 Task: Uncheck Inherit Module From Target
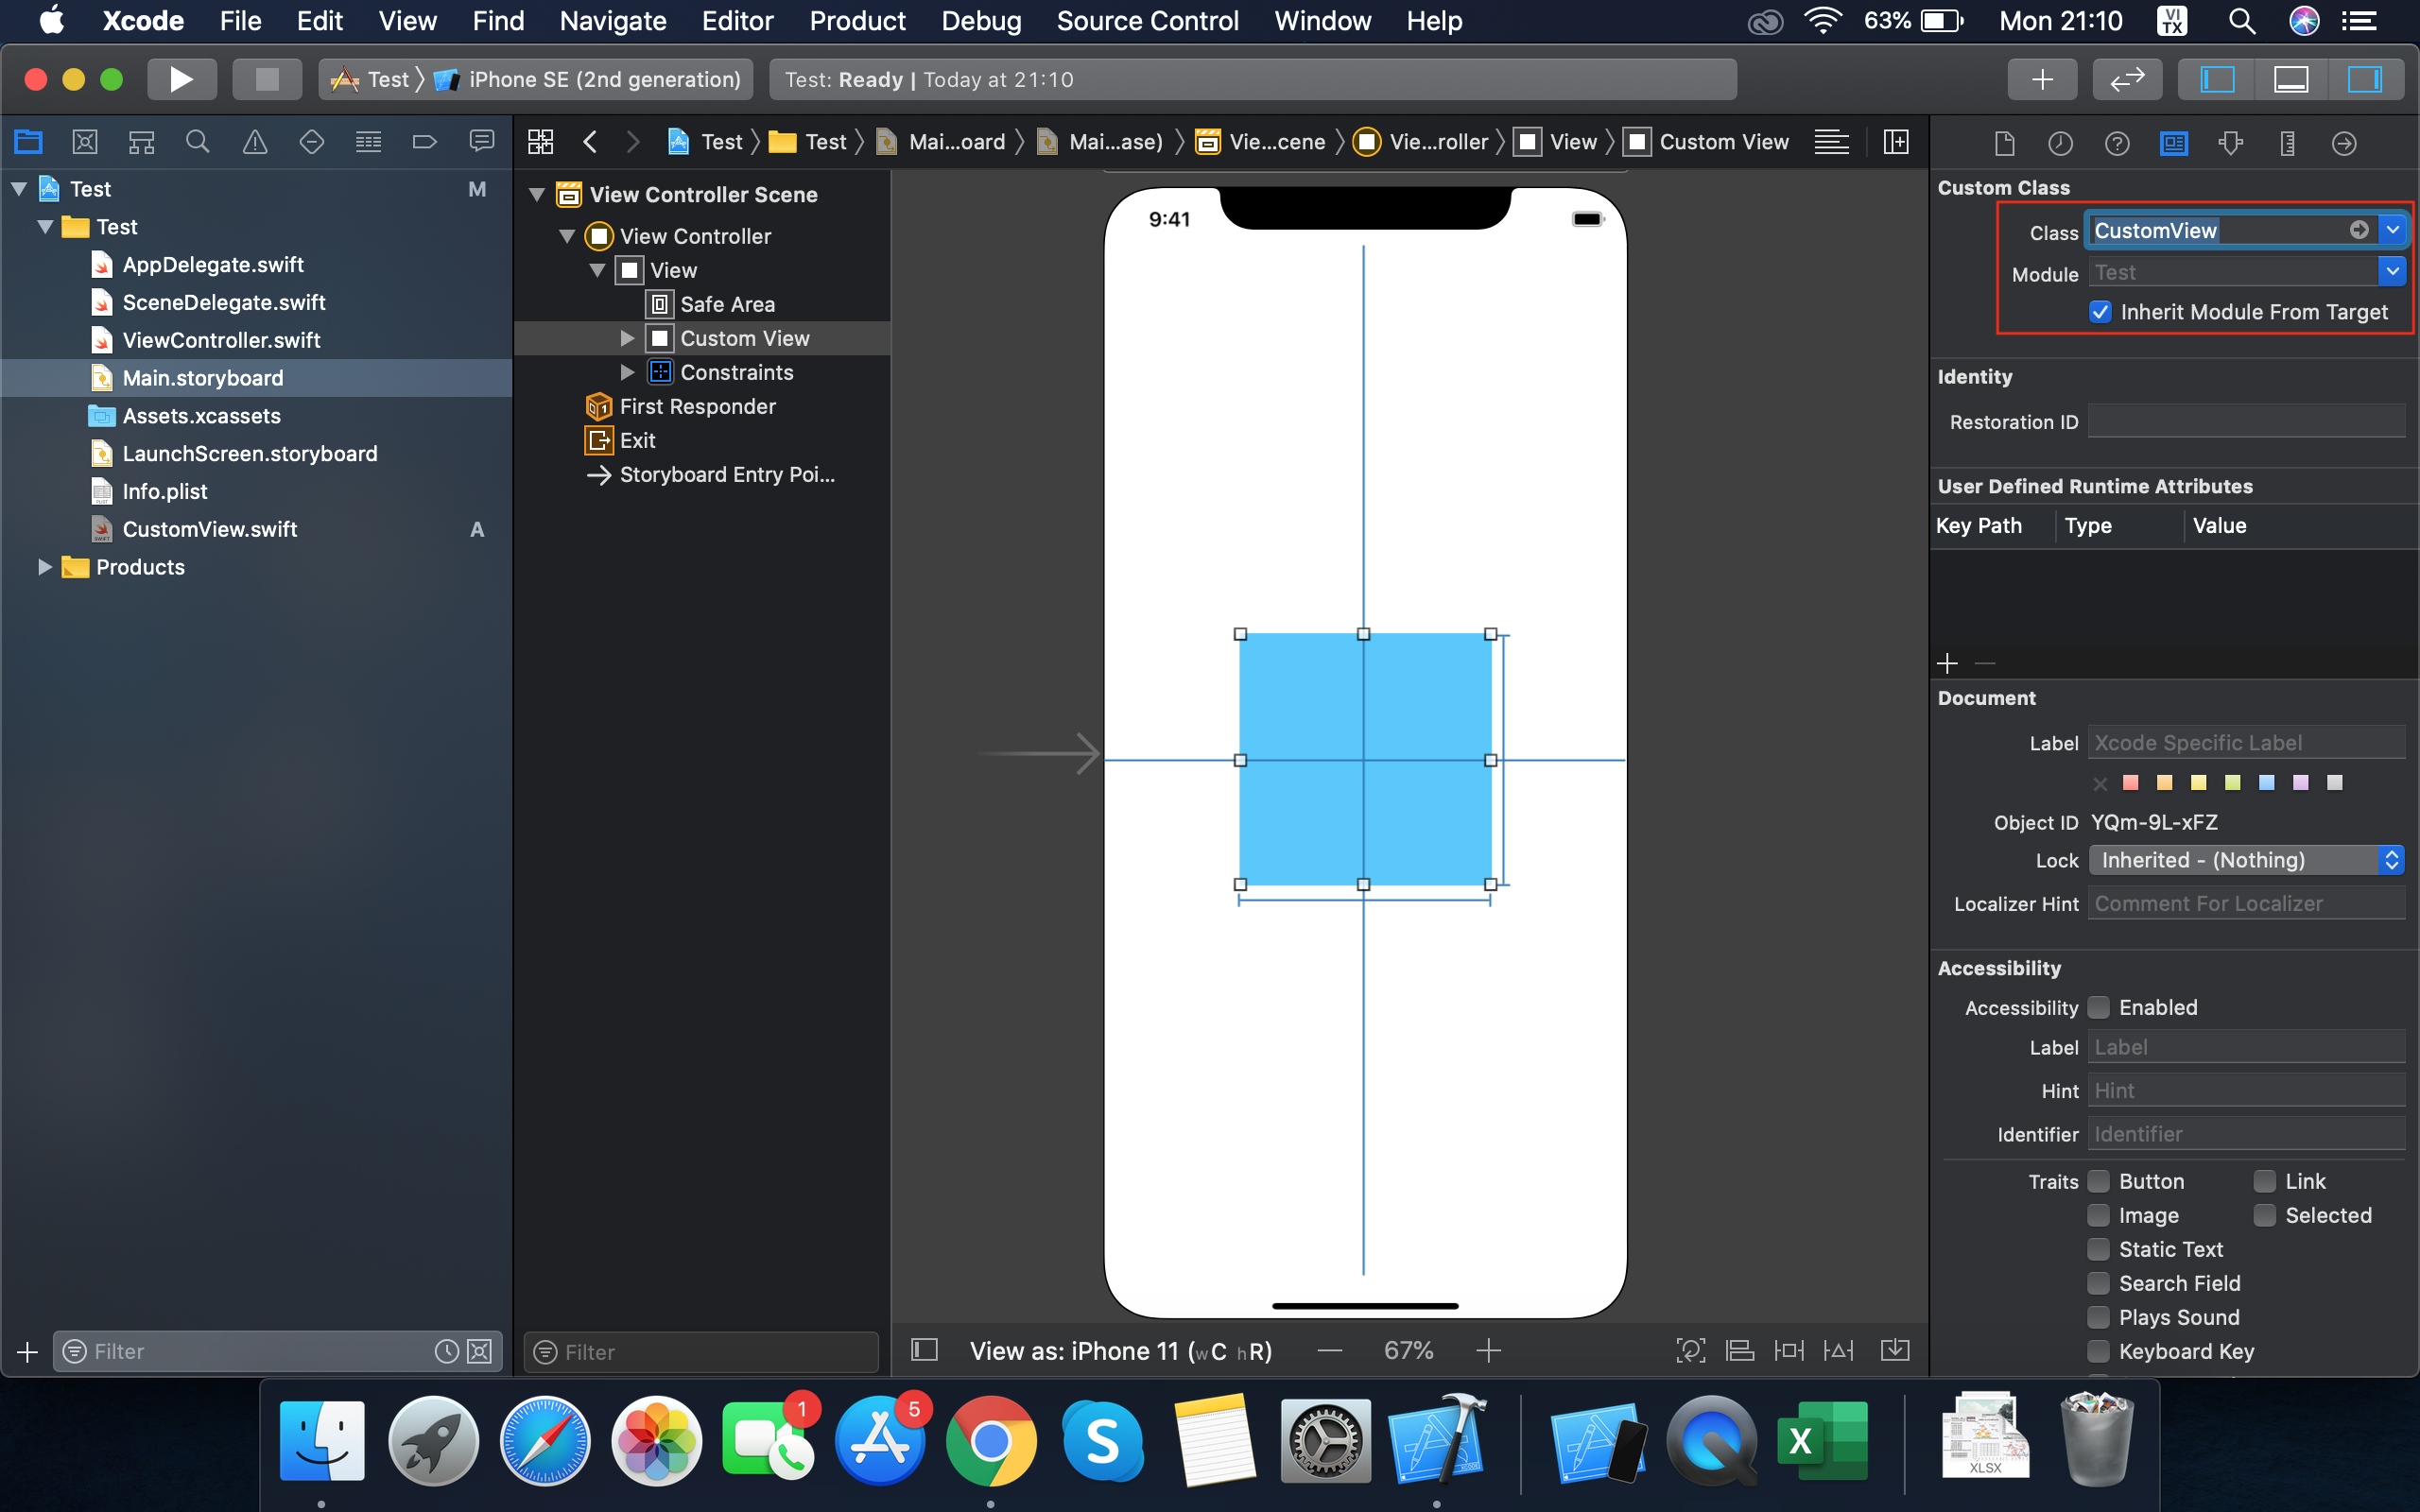pos(2100,311)
